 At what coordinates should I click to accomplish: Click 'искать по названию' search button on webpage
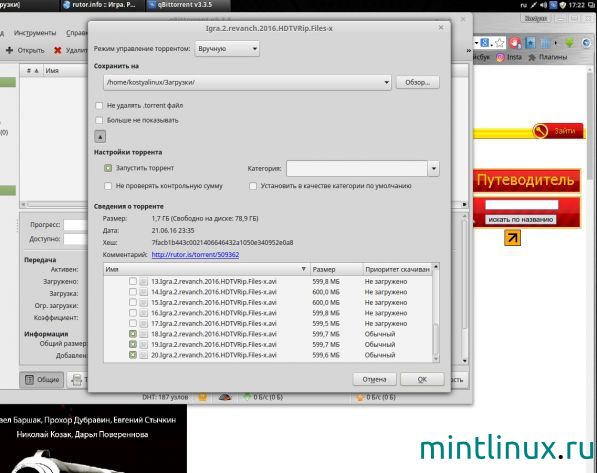point(520,219)
